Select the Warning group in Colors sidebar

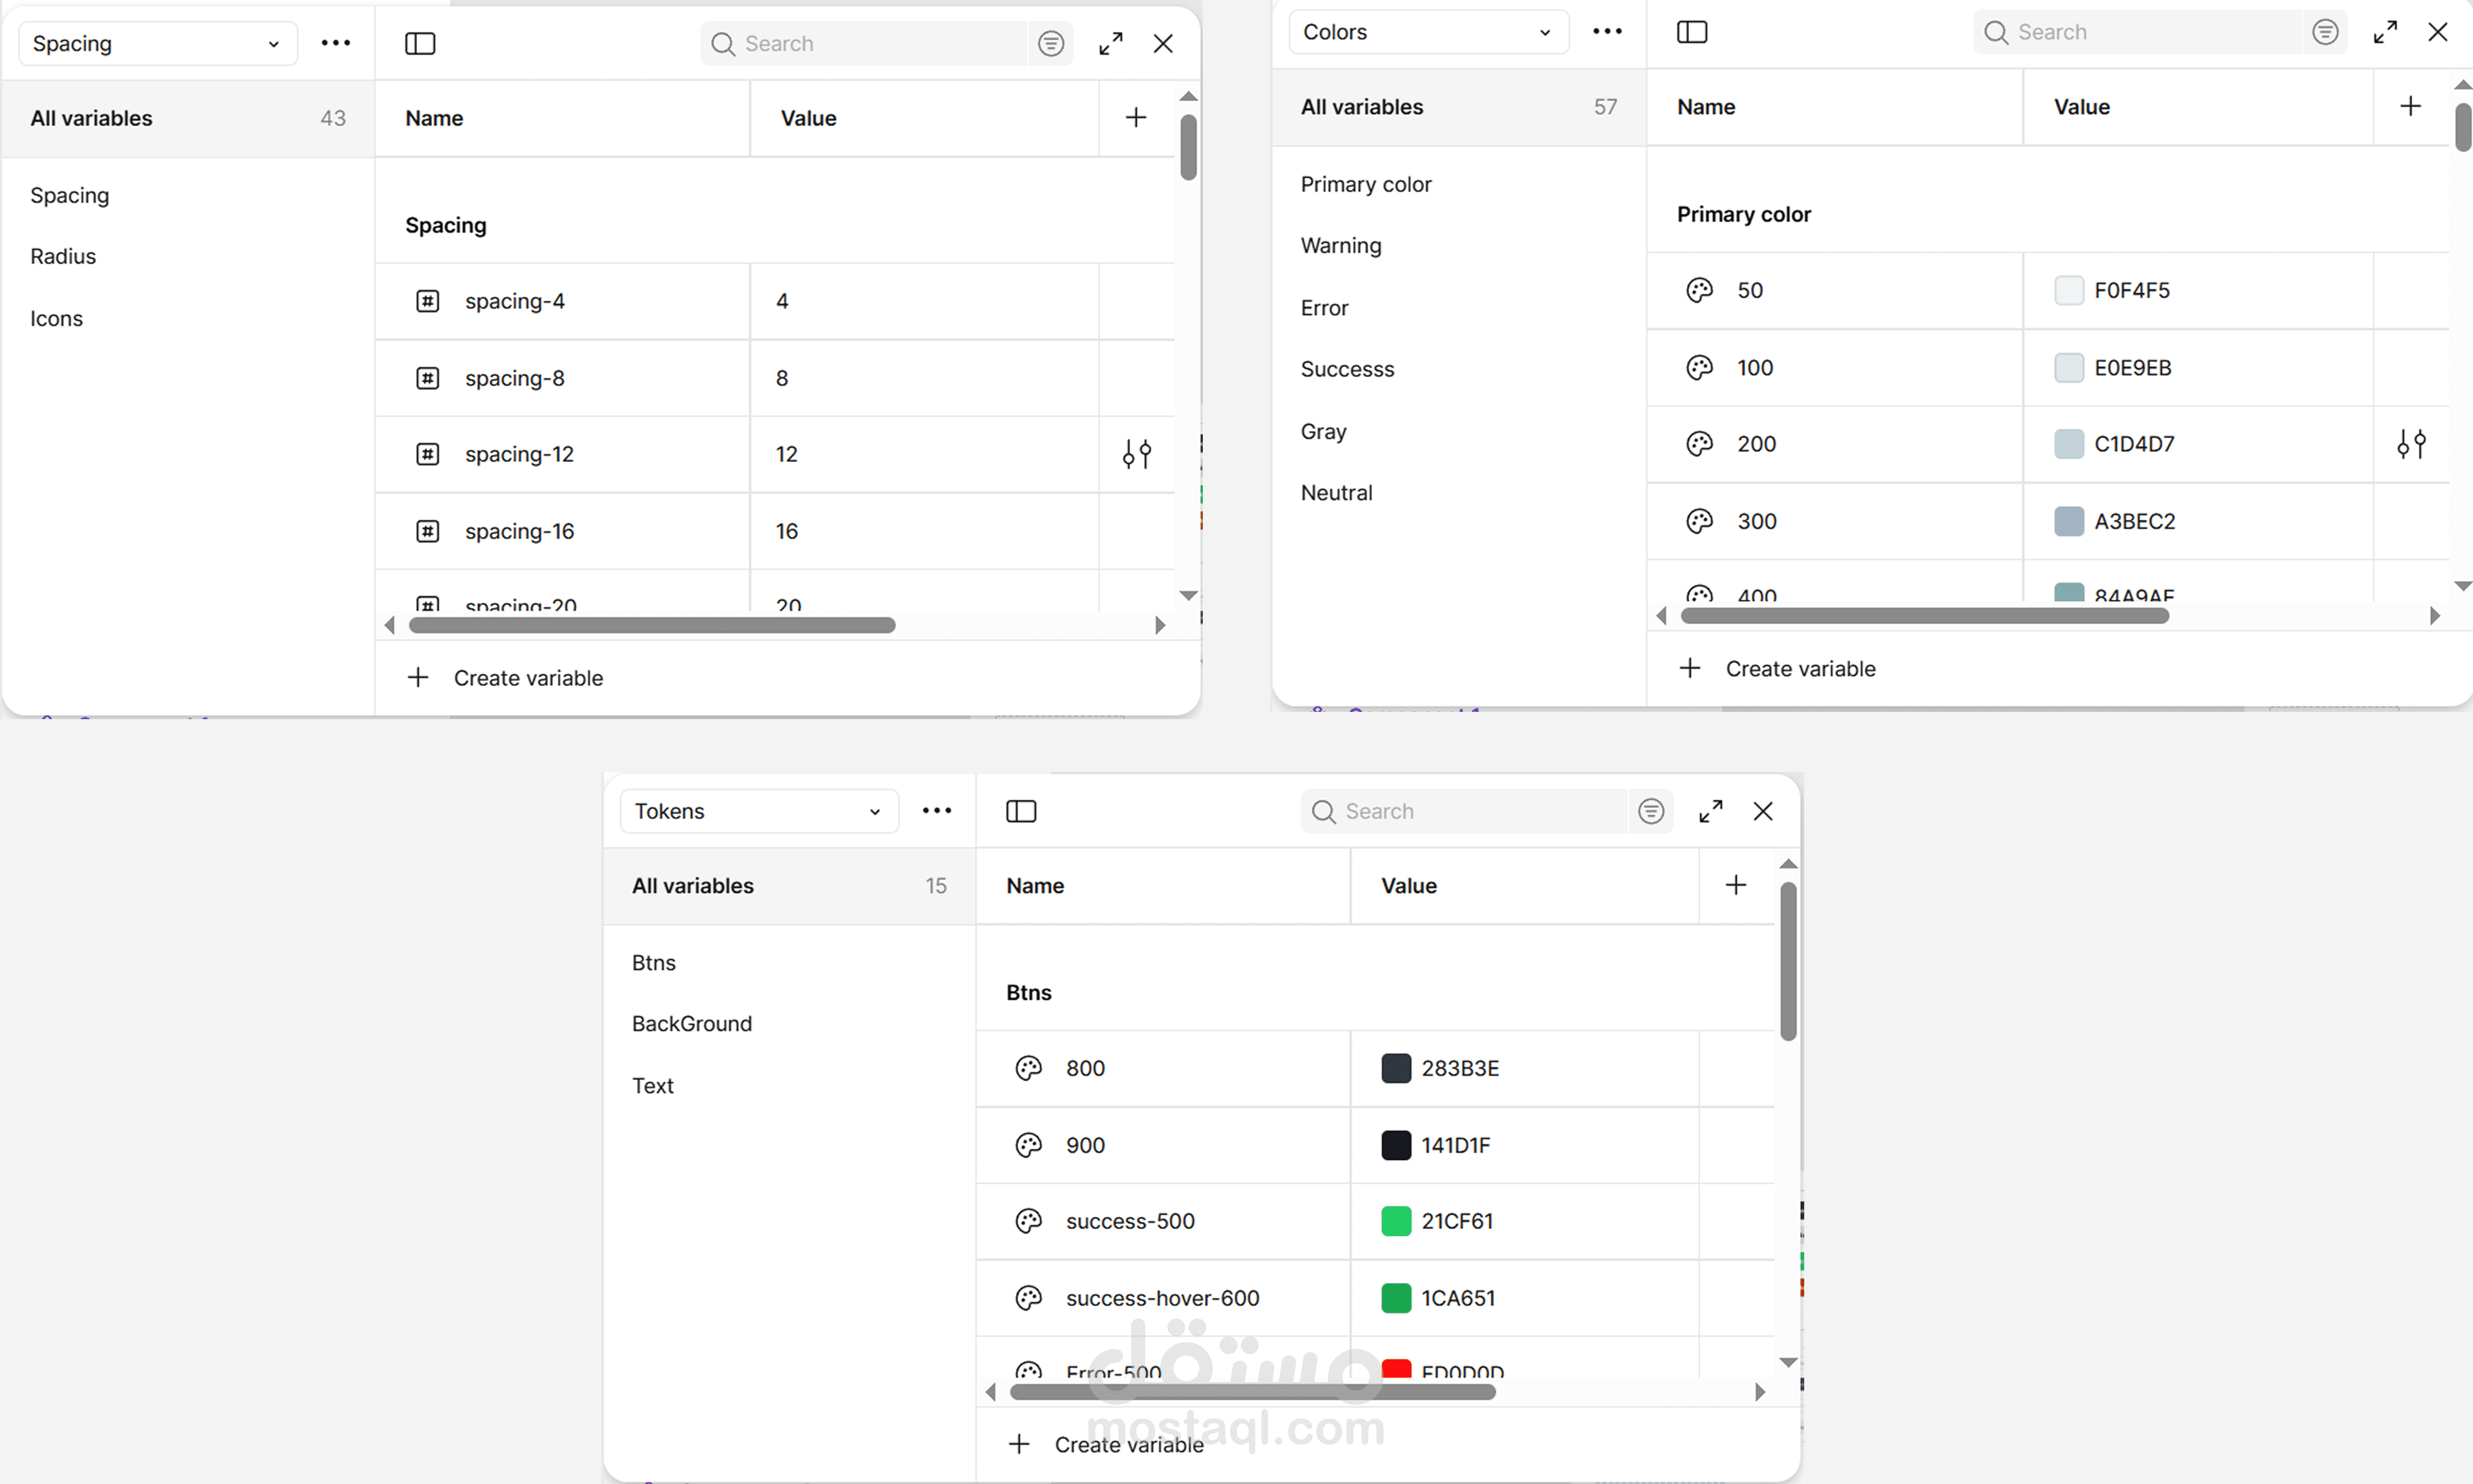pos(1341,246)
